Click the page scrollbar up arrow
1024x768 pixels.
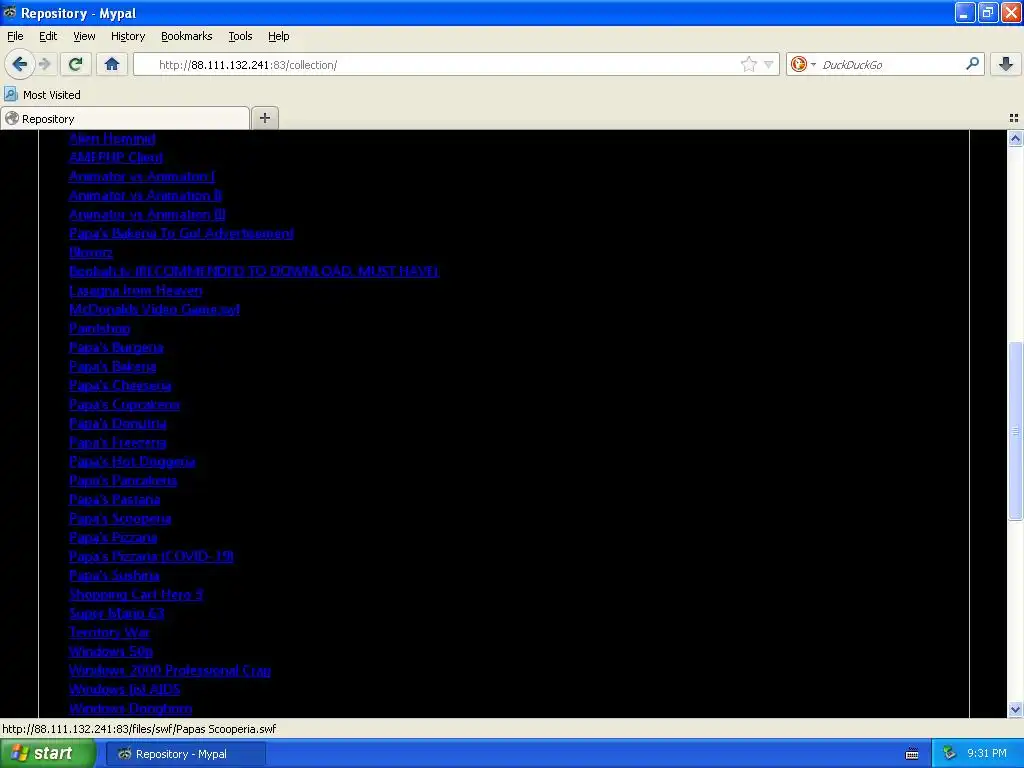(x=1015, y=138)
